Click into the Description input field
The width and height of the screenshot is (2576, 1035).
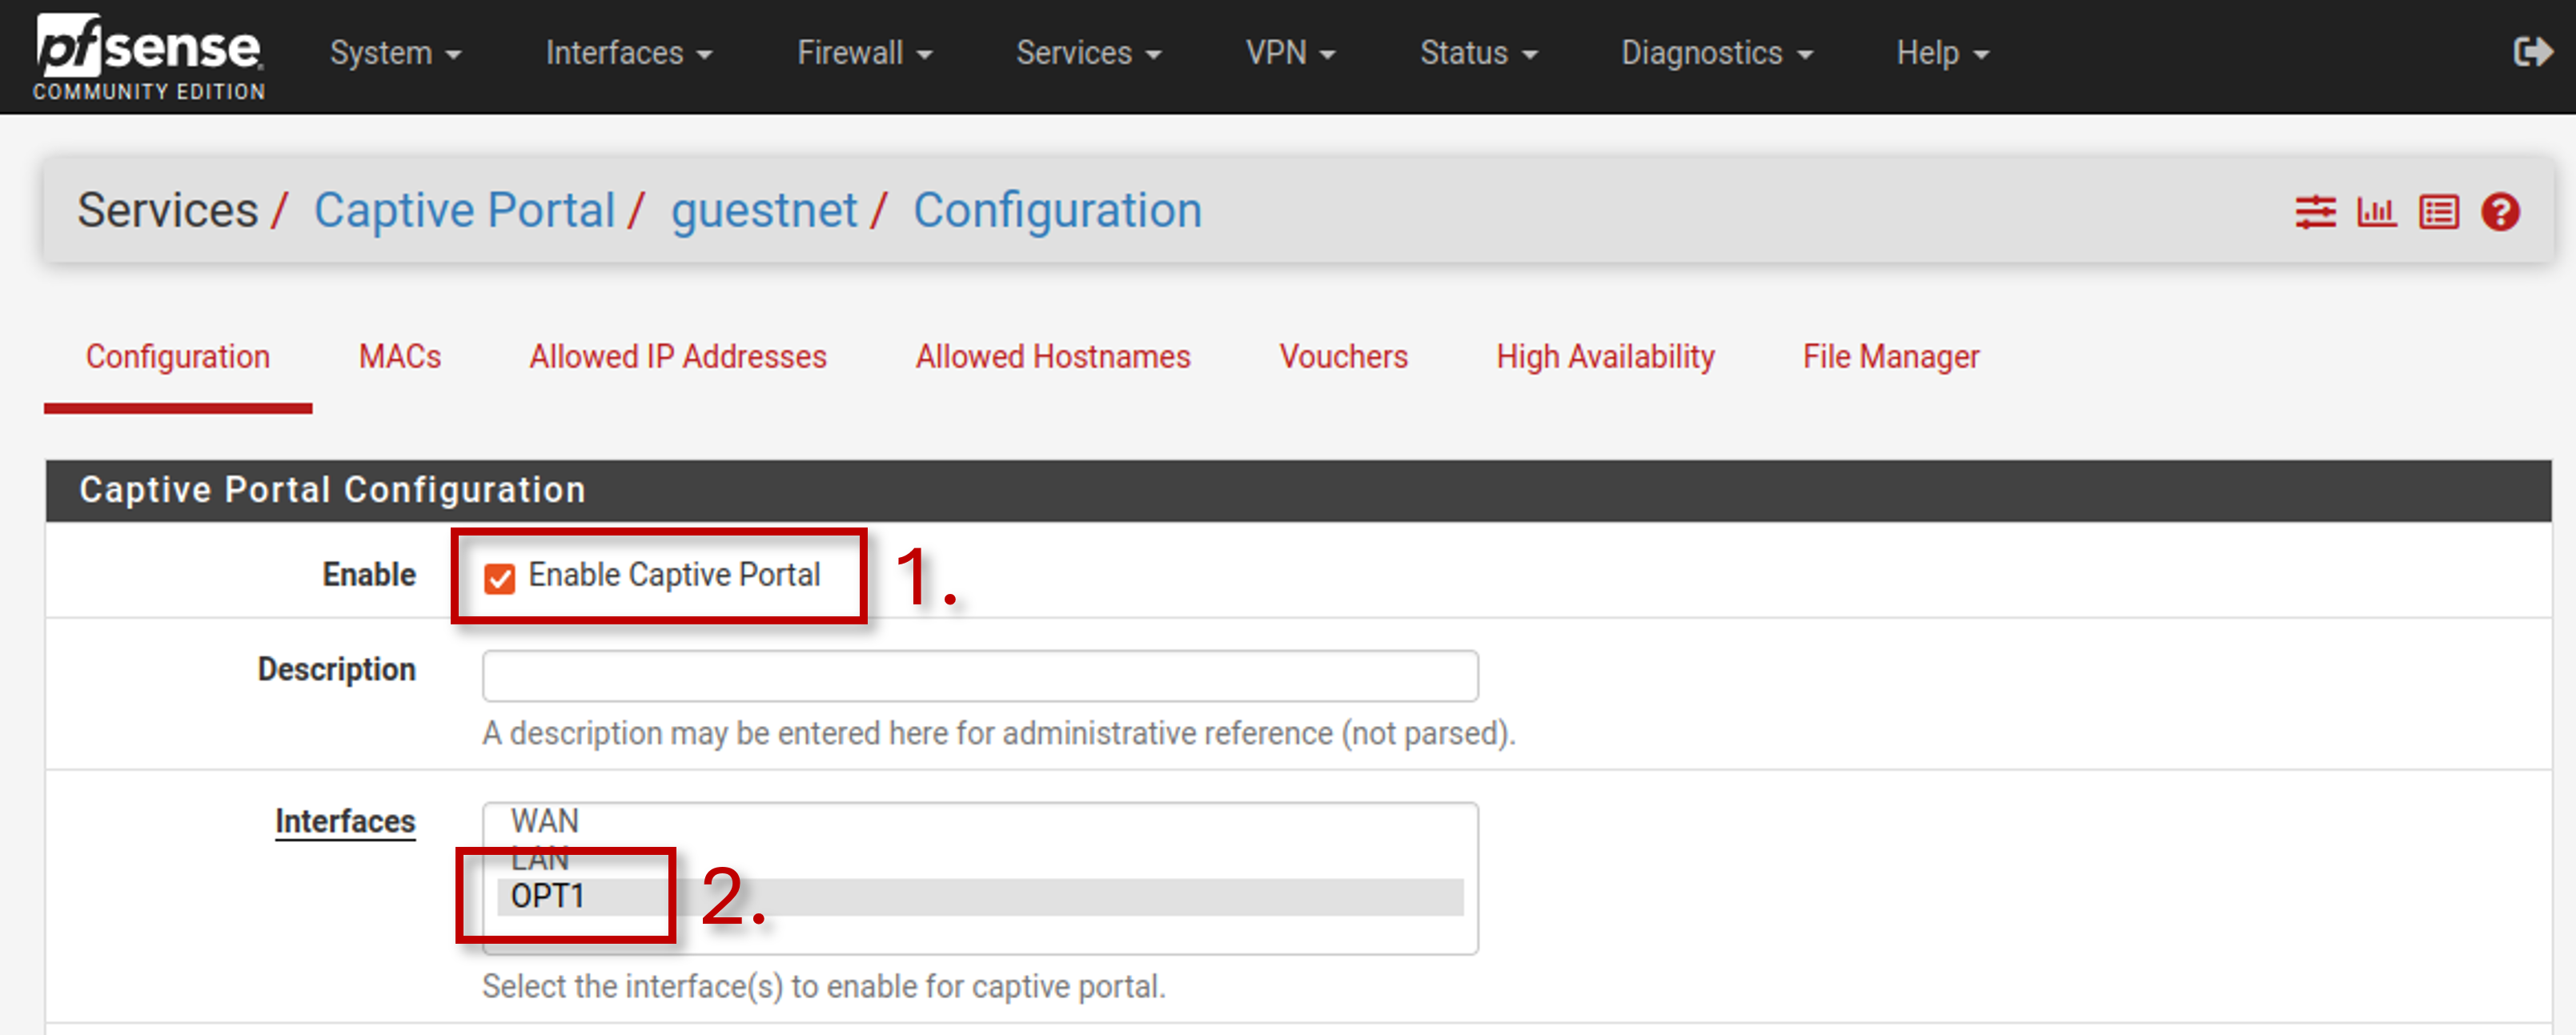[x=980, y=676]
